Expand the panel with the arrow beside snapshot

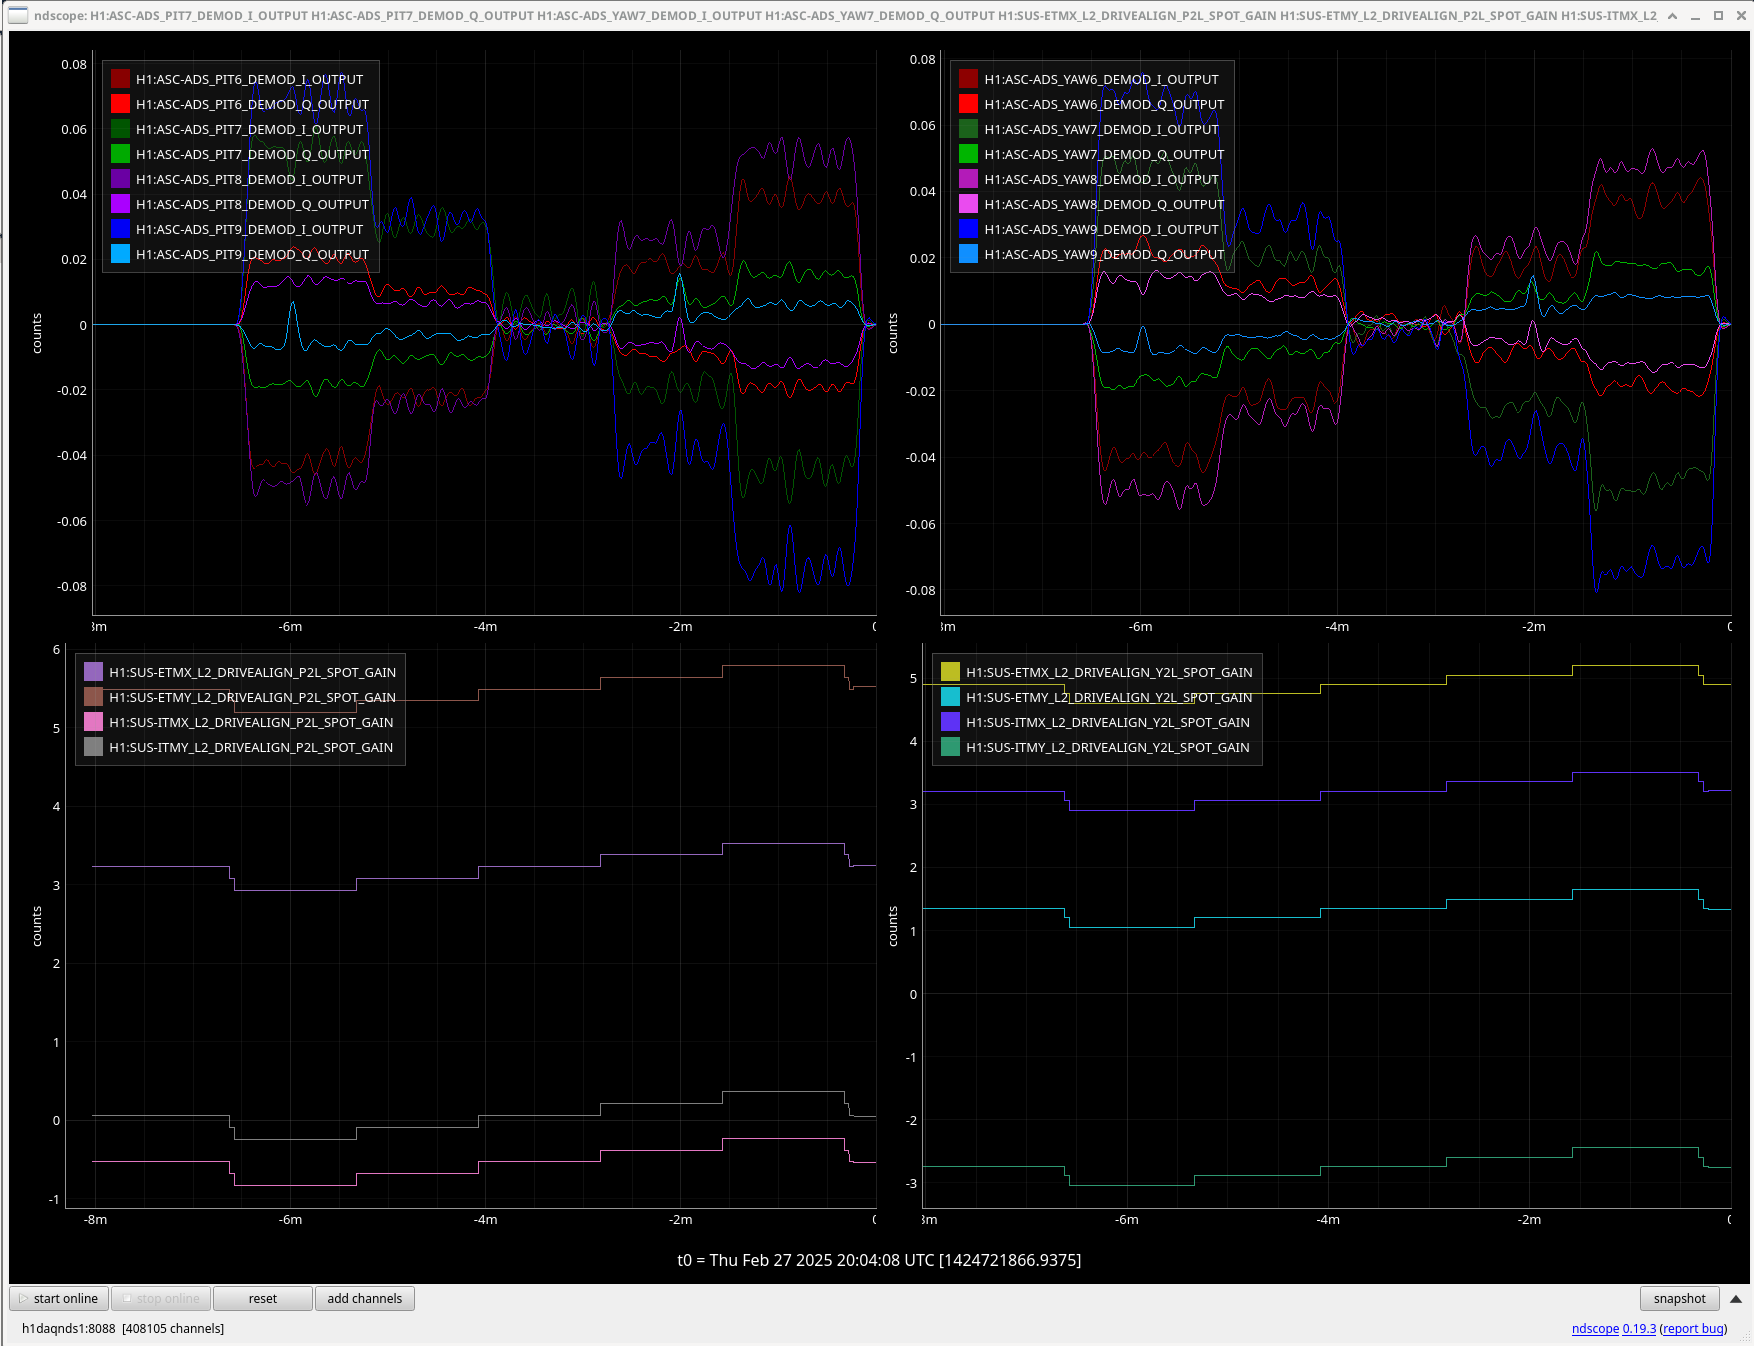point(1736,1299)
